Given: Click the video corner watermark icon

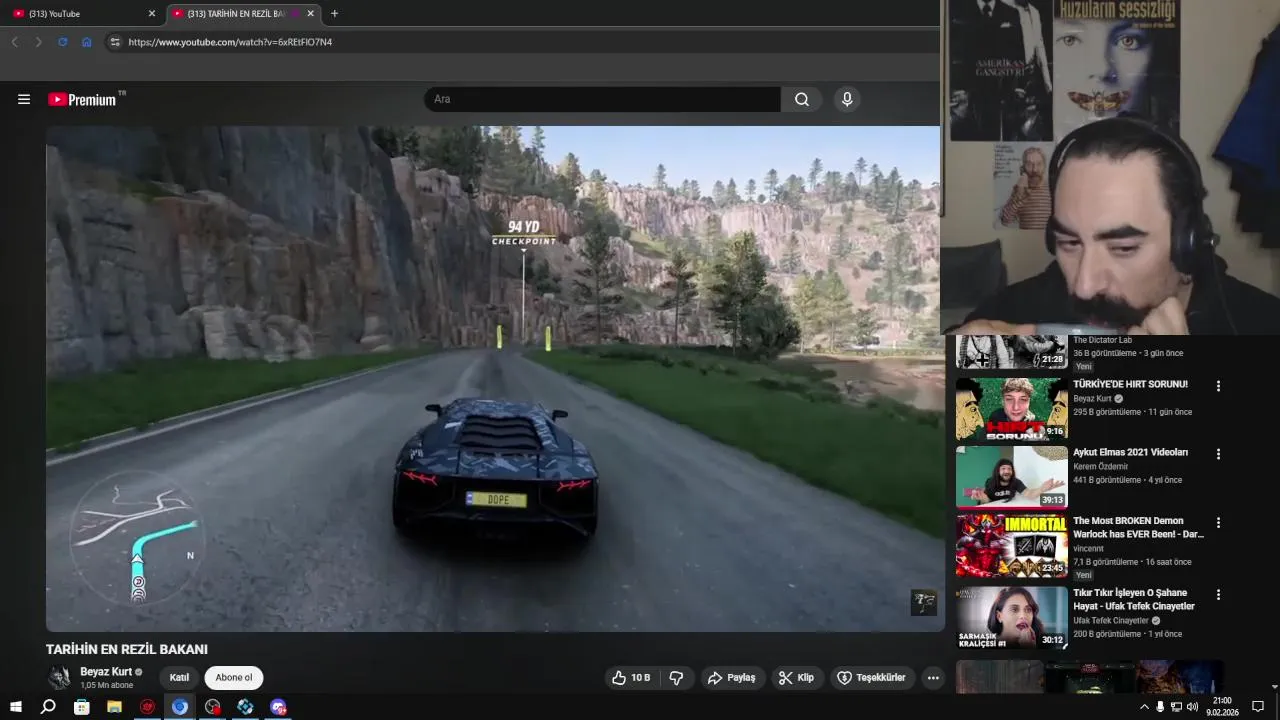Looking at the screenshot, I should click(924, 602).
